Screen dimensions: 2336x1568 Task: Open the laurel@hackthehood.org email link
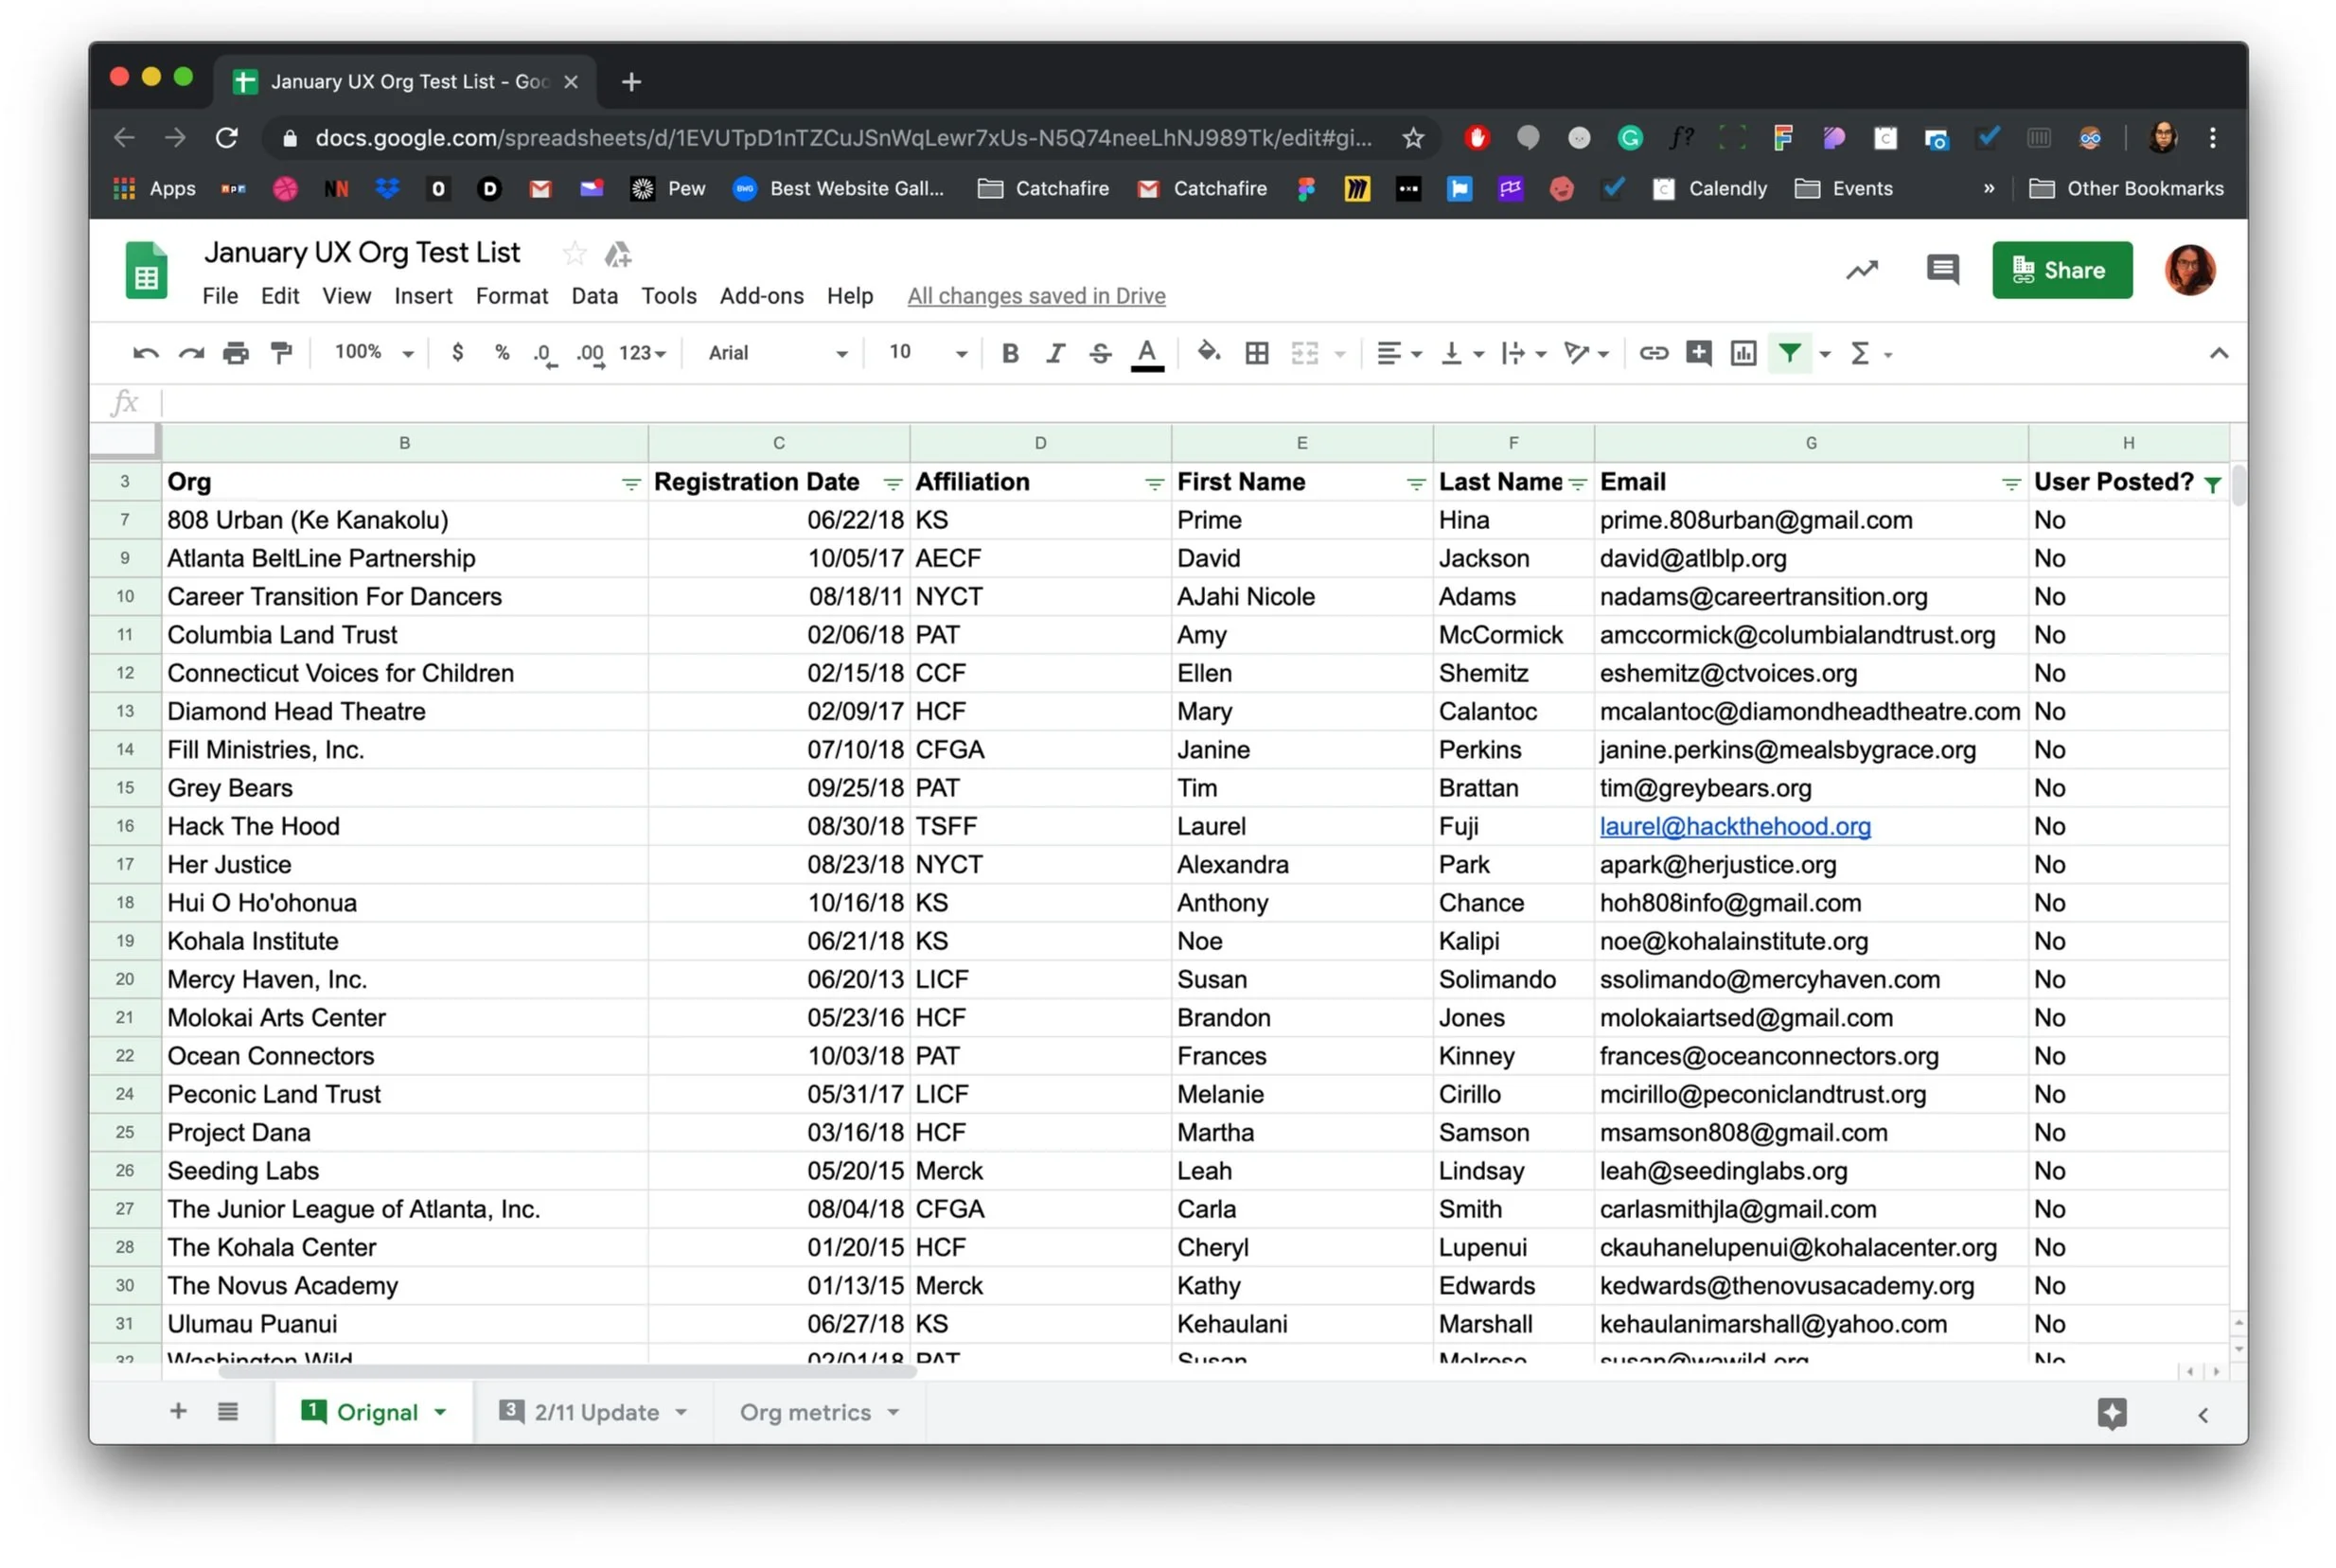click(1734, 826)
